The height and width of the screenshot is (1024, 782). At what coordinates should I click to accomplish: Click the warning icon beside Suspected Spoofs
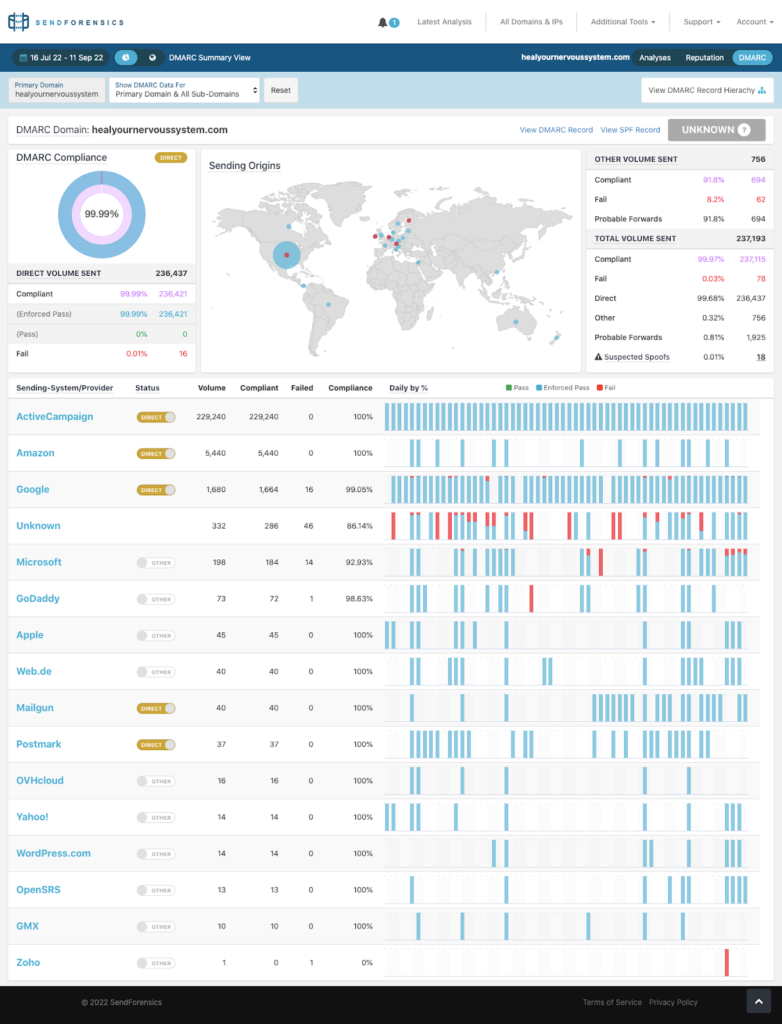coord(598,357)
